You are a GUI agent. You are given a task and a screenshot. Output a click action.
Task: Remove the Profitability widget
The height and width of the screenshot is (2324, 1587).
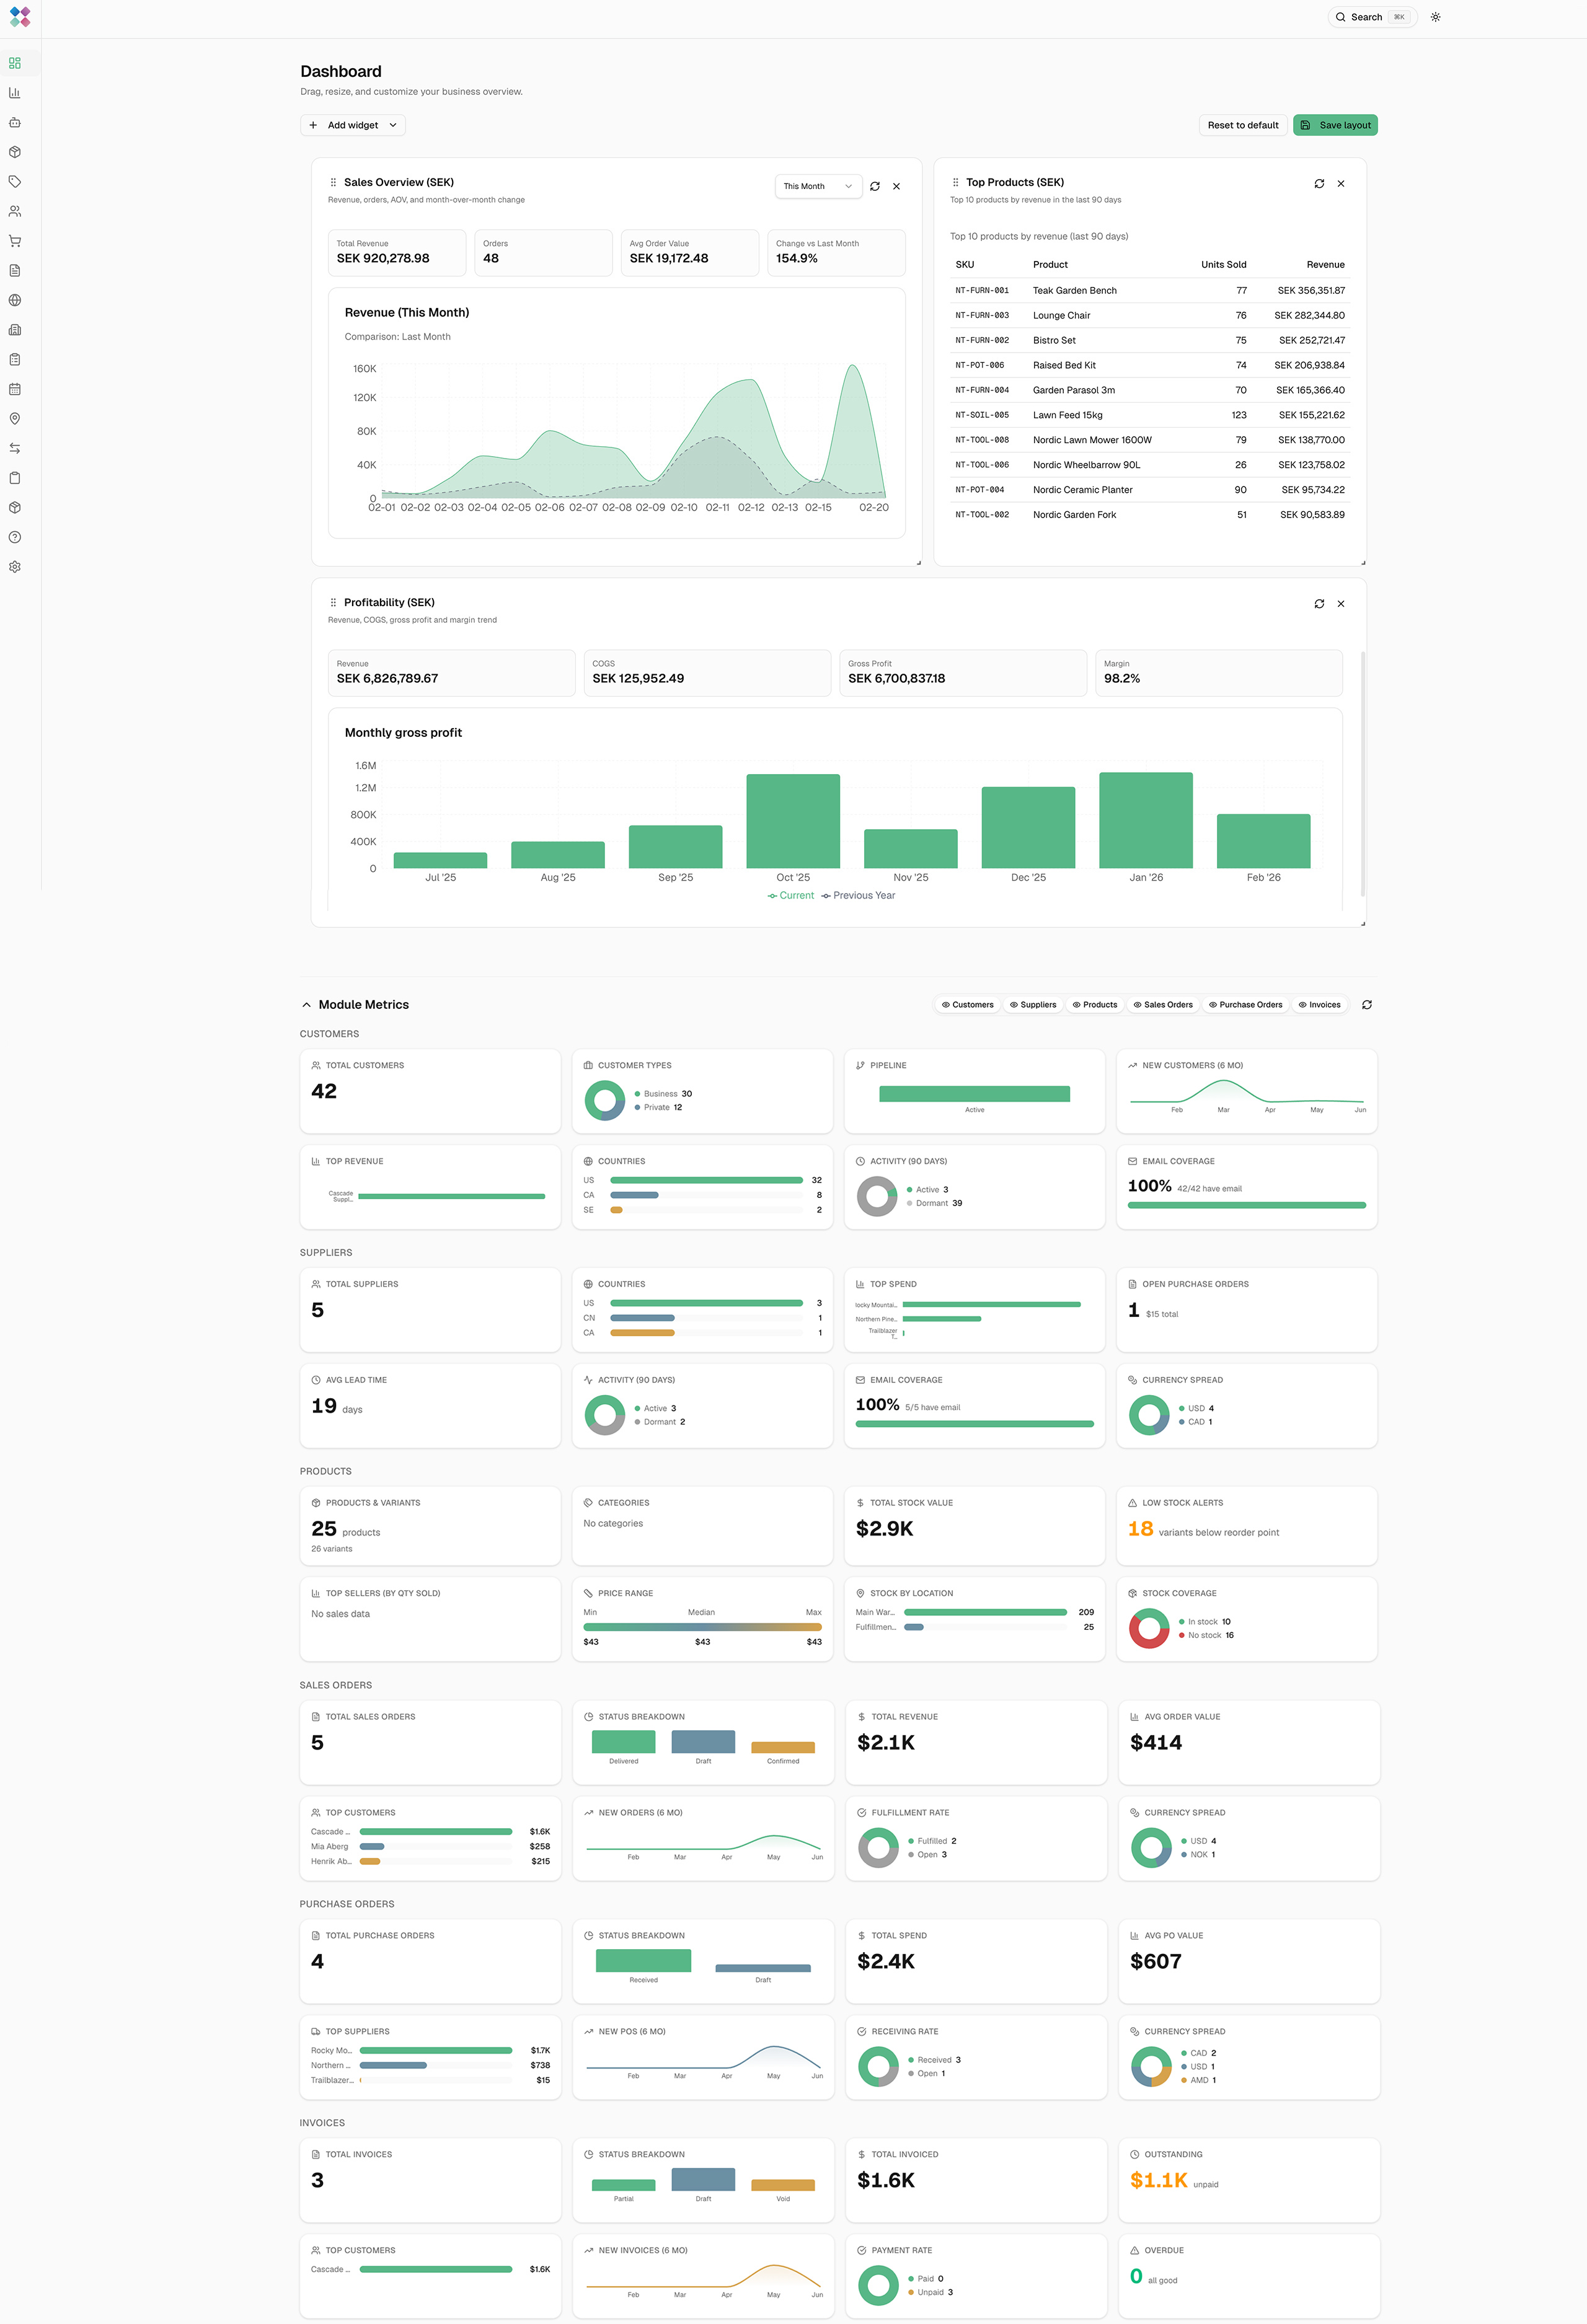(1341, 603)
